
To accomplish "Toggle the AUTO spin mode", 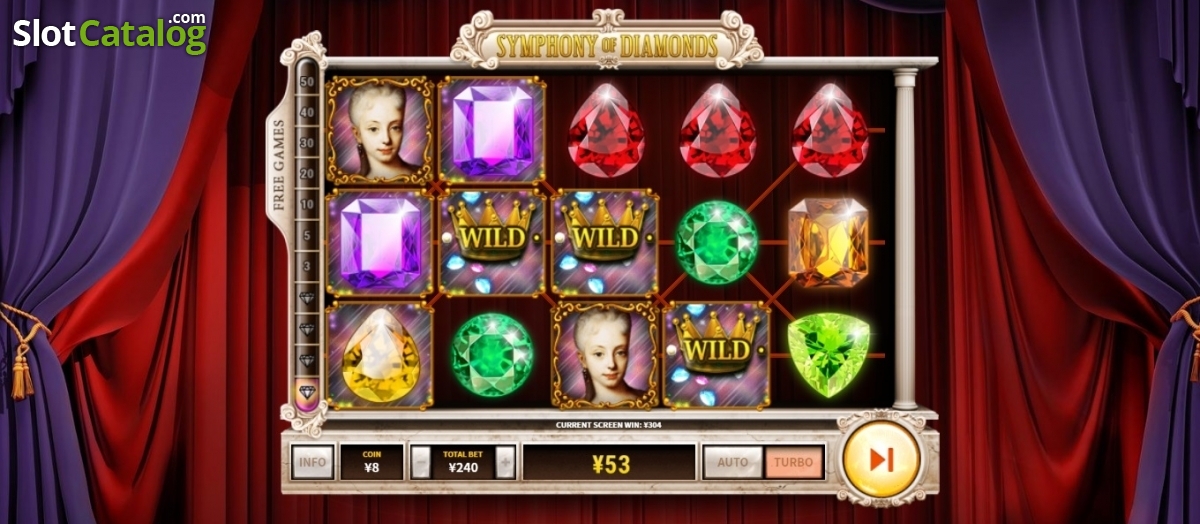I will (732, 462).
